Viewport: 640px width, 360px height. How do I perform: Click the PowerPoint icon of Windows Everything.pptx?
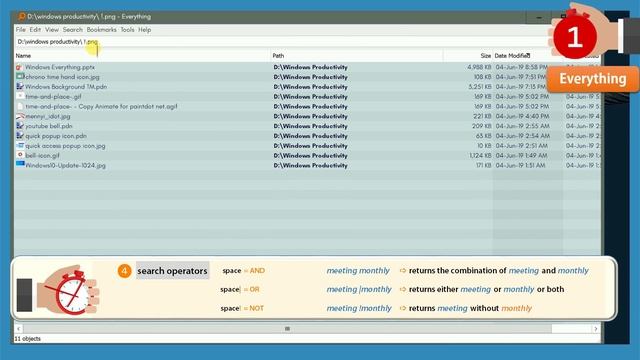coord(20,67)
